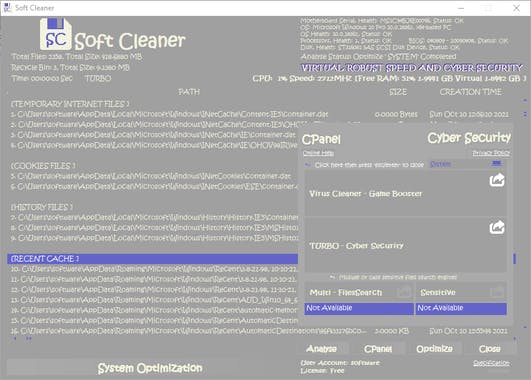Select file row 1 INetCache Content.IE5 container.dat

(x=259, y=114)
